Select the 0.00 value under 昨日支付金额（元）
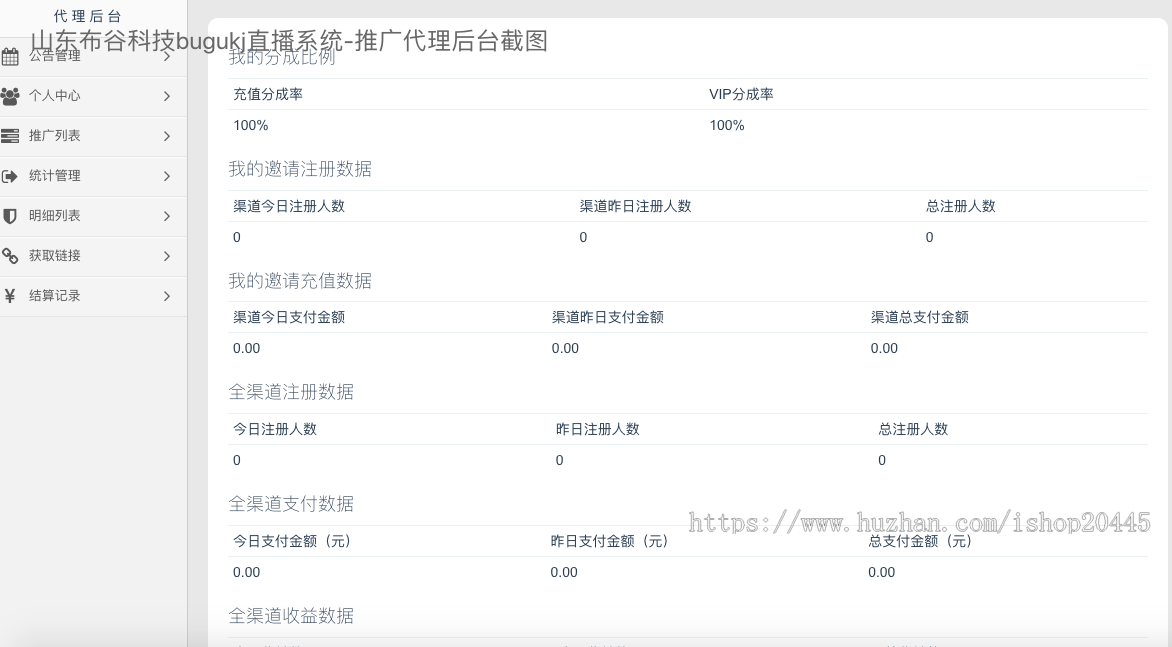This screenshot has height=647, width=1172. [564, 572]
